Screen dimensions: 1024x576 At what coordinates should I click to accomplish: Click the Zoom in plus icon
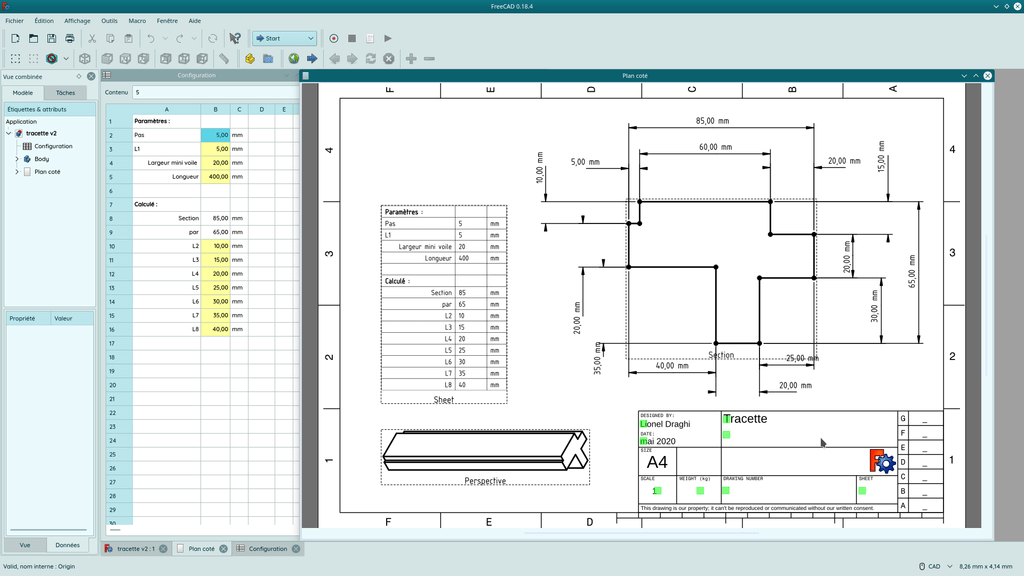pyautogui.click(x=411, y=59)
